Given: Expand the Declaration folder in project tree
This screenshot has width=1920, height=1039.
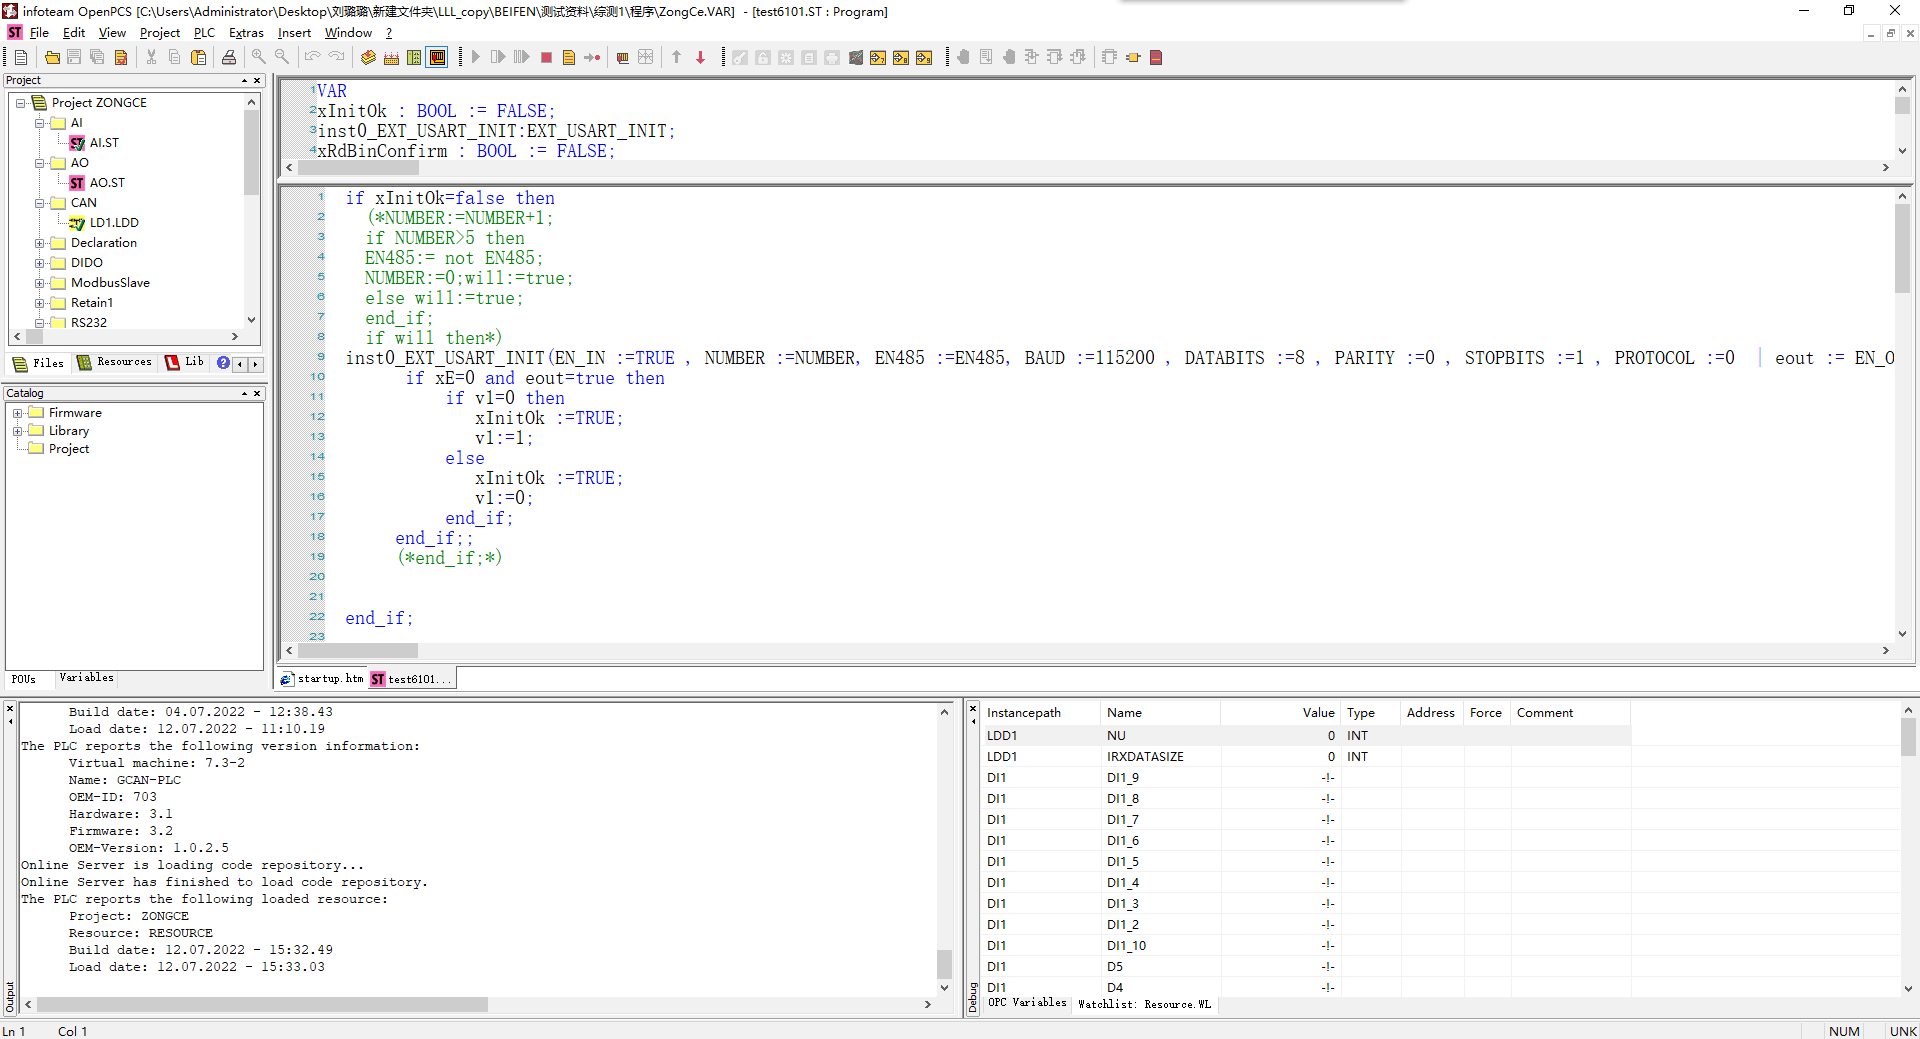Looking at the screenshot, I should pos(40,243).
